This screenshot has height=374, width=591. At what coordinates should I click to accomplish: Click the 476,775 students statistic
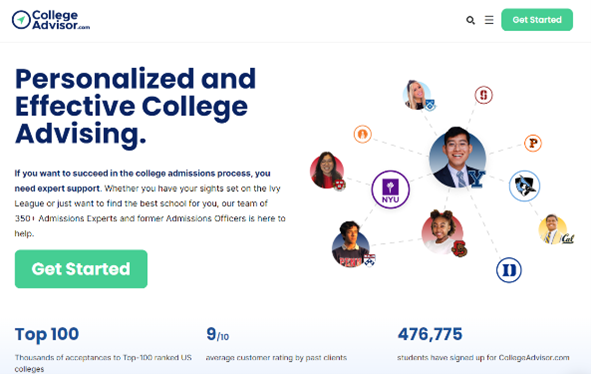click(430, 334)
